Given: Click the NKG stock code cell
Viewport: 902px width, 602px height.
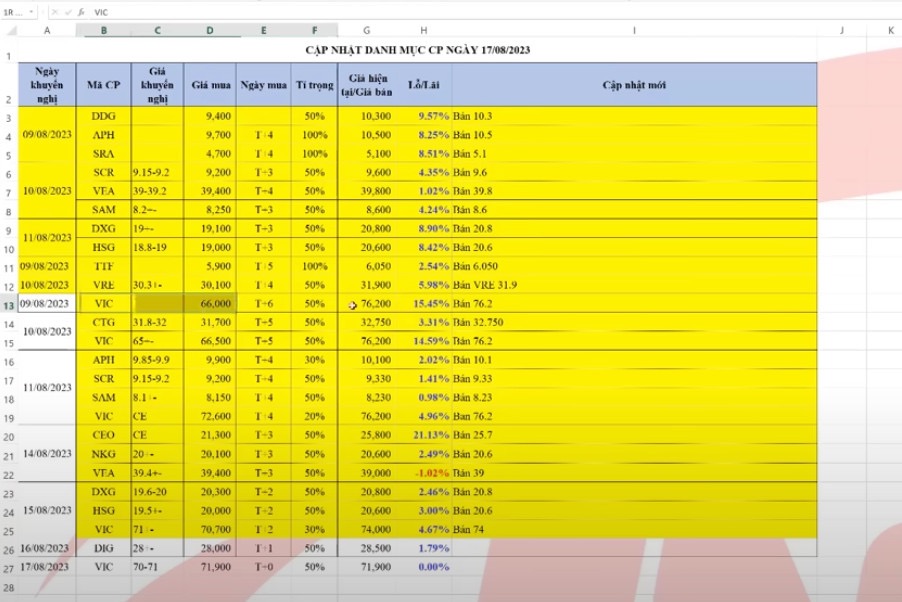Looking at the screenshot, I should click(104, 454).
